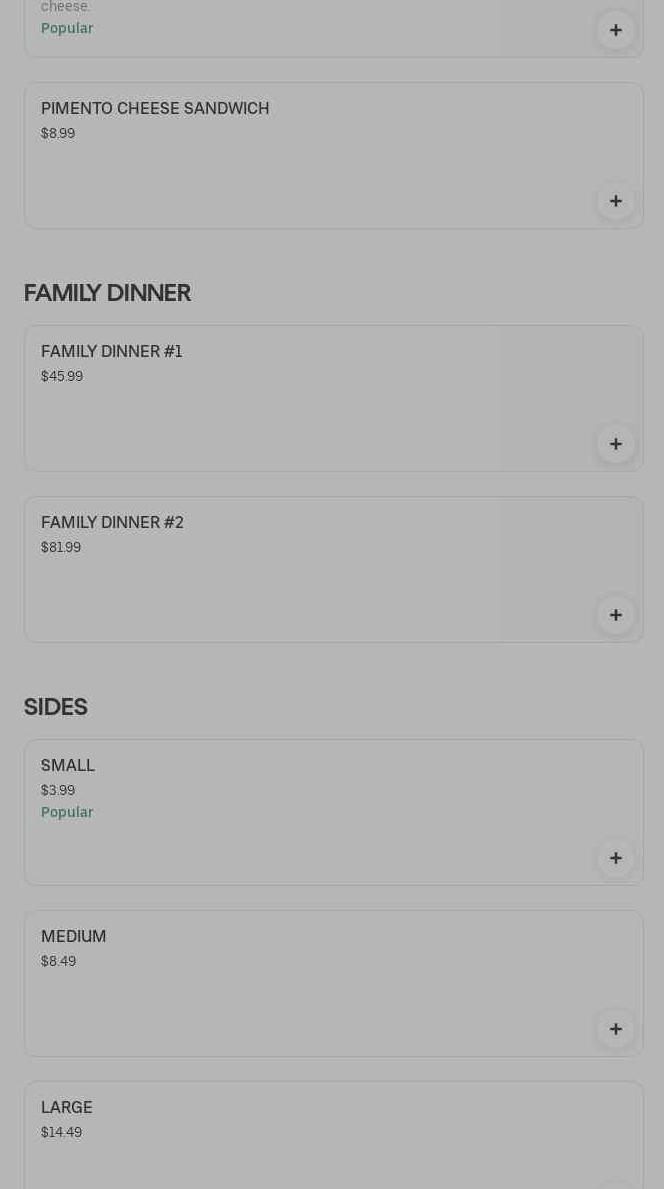Select the Family Dinner #2 title
The width and height of the screenshot is (664, 1189).
click(x=112, y=522)
